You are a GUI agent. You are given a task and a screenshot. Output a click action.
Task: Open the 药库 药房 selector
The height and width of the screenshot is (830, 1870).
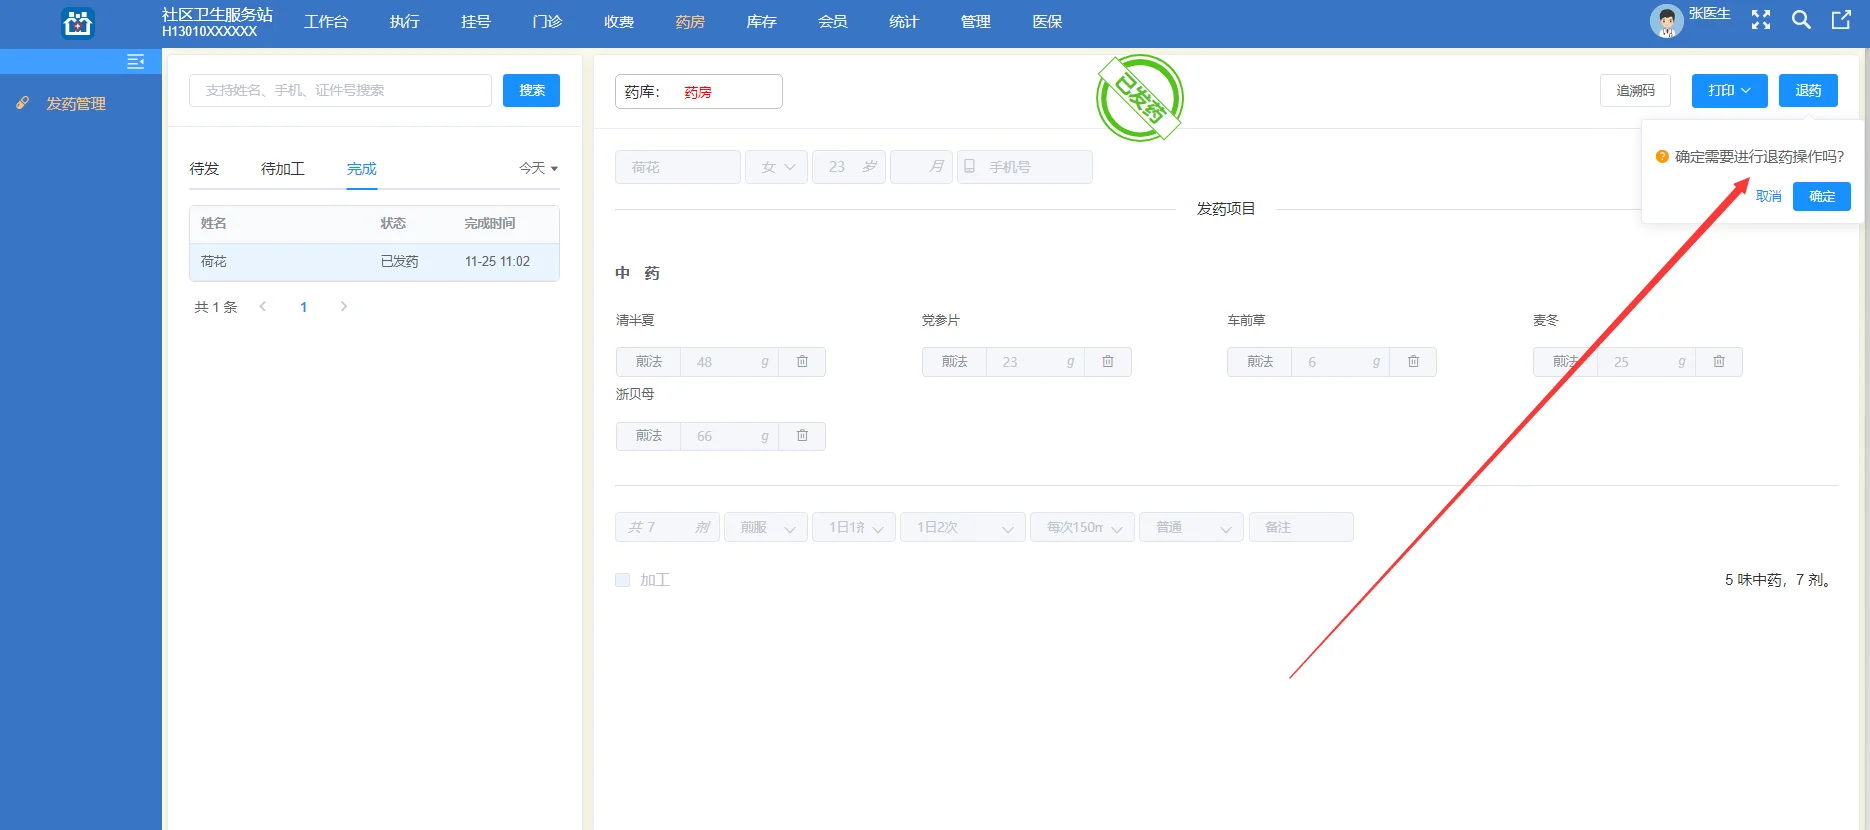[x=698, y=92]
